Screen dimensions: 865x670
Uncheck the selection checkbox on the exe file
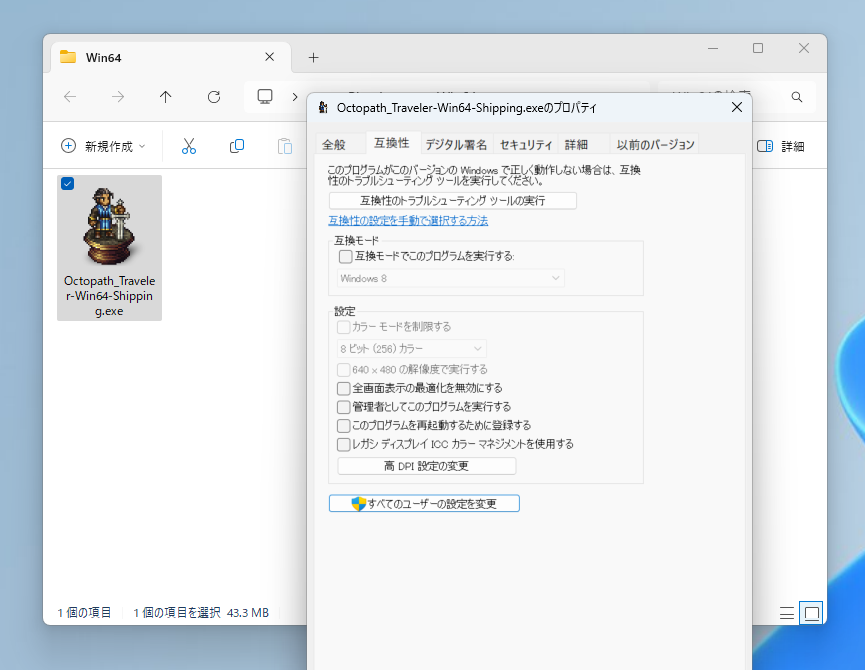tap(67, 184)
